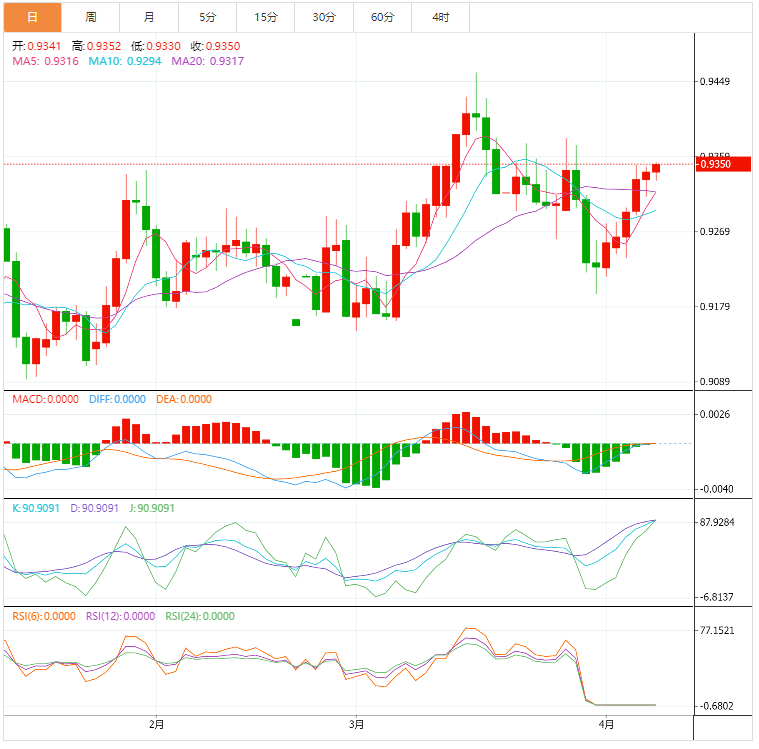Switch to the 5分 interval tab
Screen dimensions: 759x749
207,17
